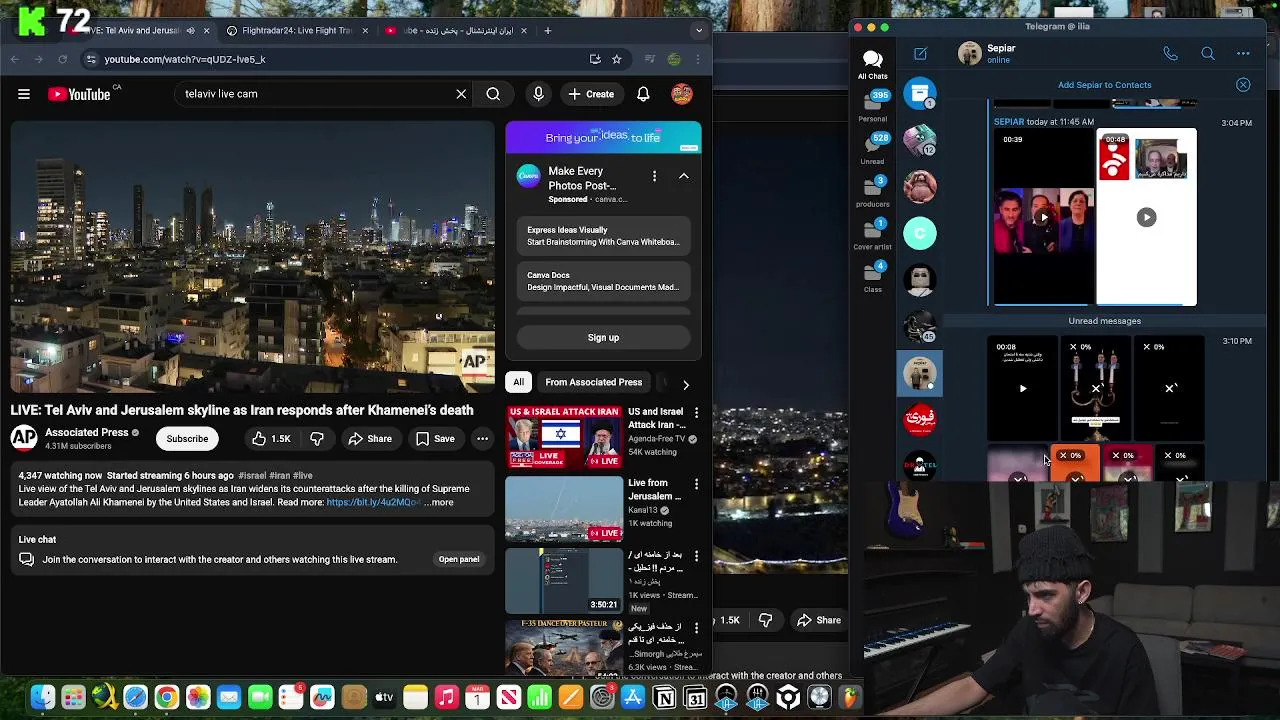The image size is (1280, 720).
Task: Expand the description with ...more
Action: coord(439,502)
